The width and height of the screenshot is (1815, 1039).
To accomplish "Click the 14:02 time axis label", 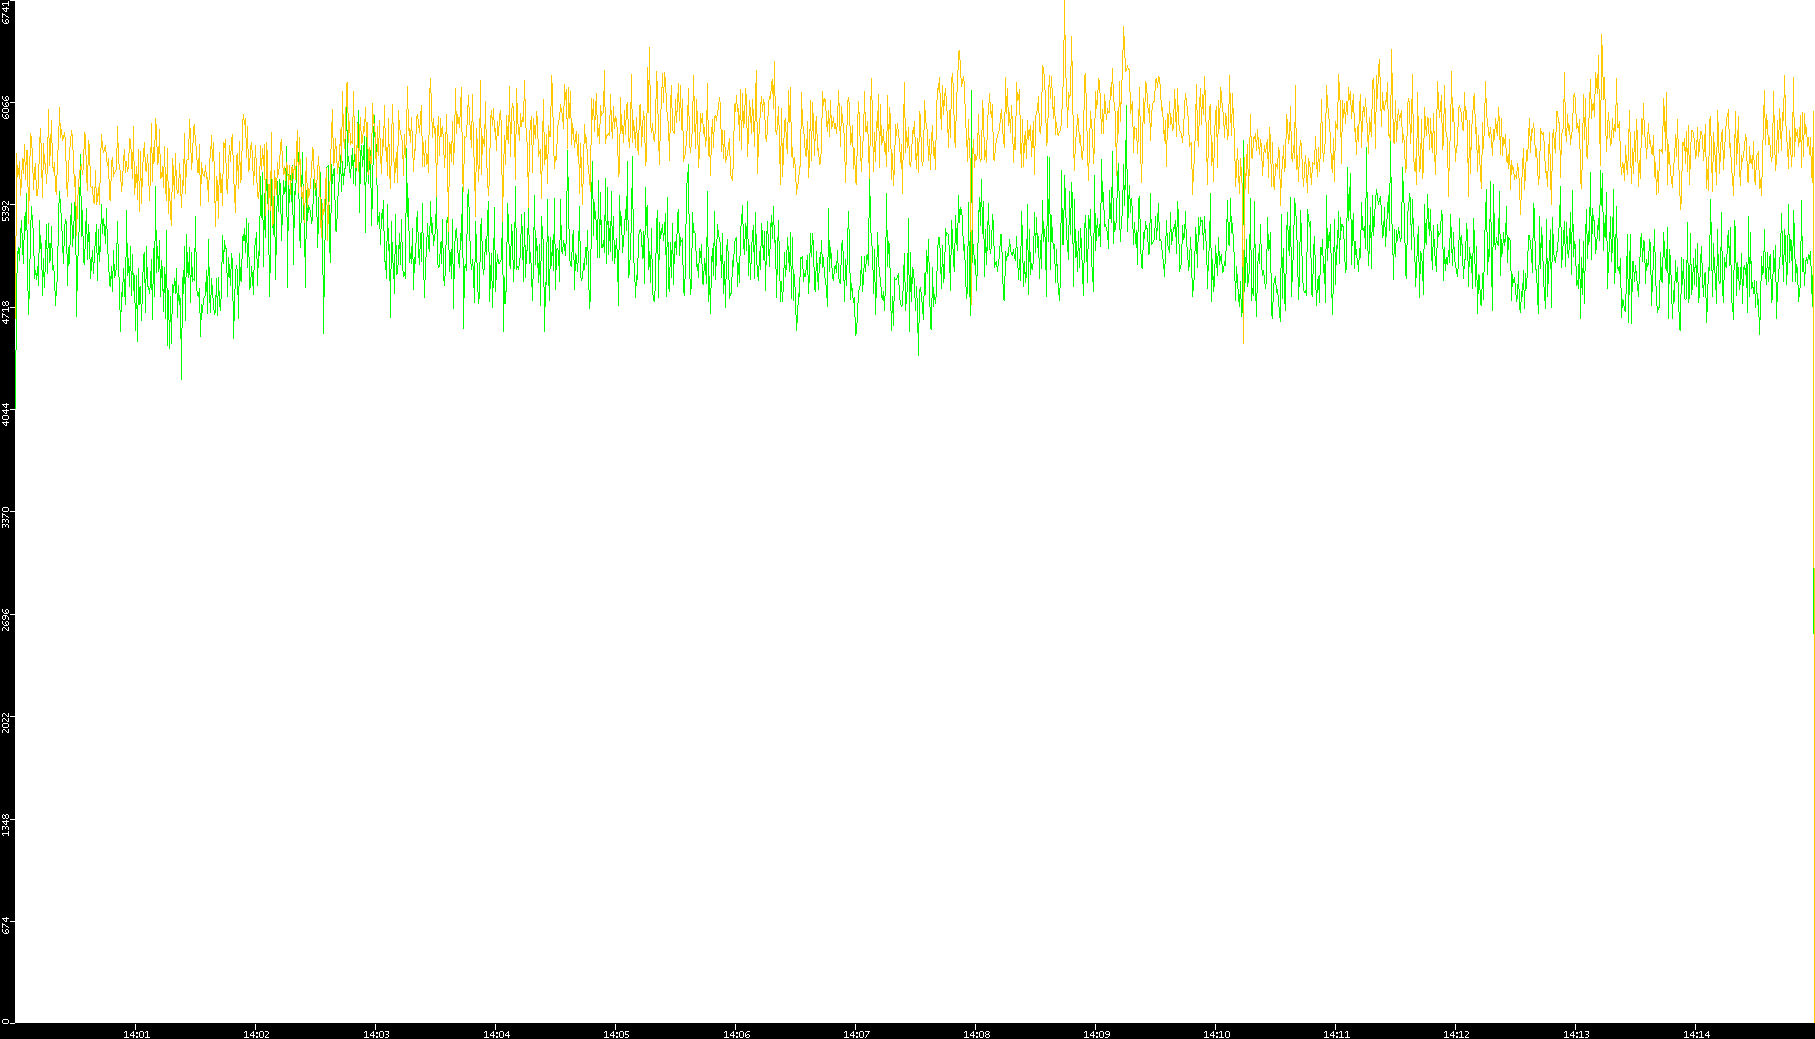I will pos(257,1034).
